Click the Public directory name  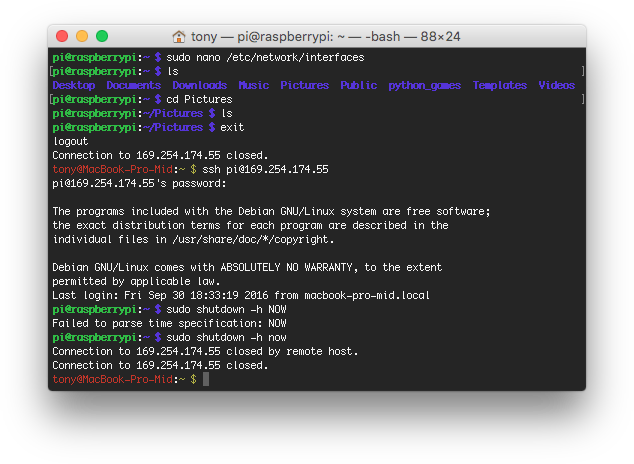click(x=358, y=86)
